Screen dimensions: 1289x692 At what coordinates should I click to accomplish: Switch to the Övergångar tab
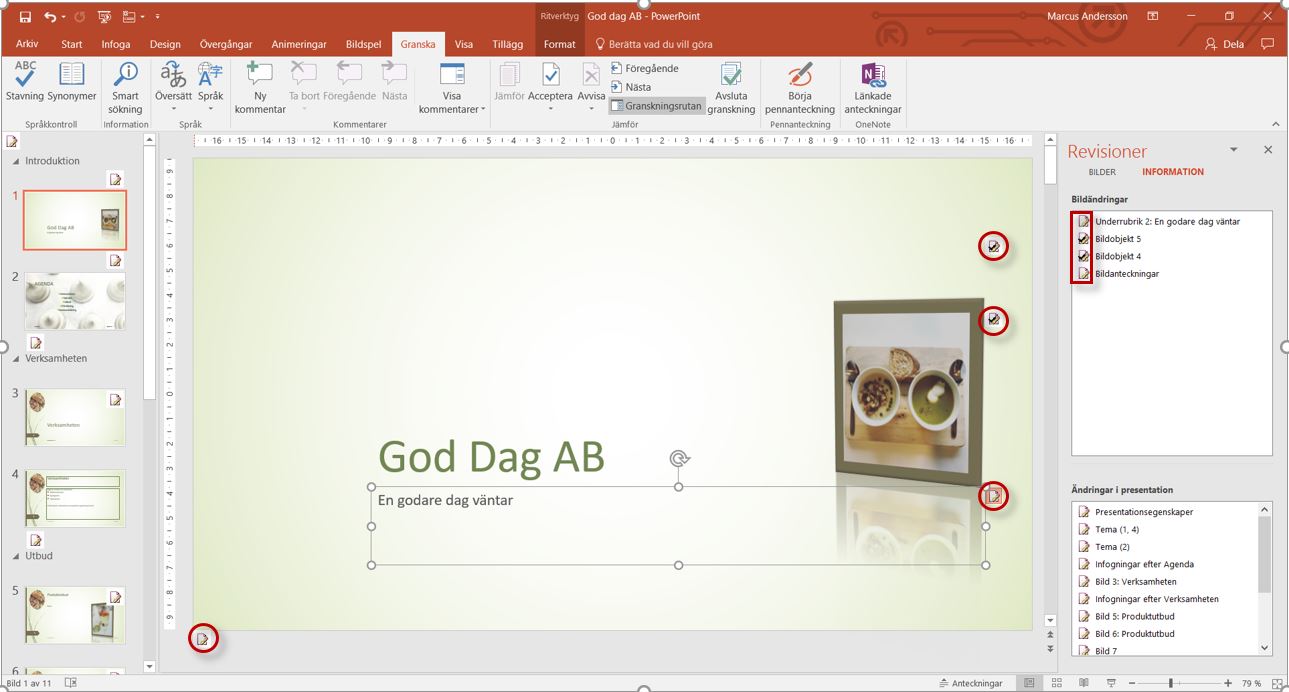(x=226, y=44)
